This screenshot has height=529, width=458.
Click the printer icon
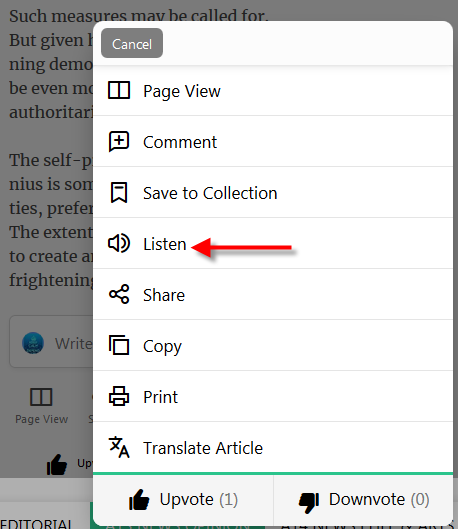coord(119,396)
